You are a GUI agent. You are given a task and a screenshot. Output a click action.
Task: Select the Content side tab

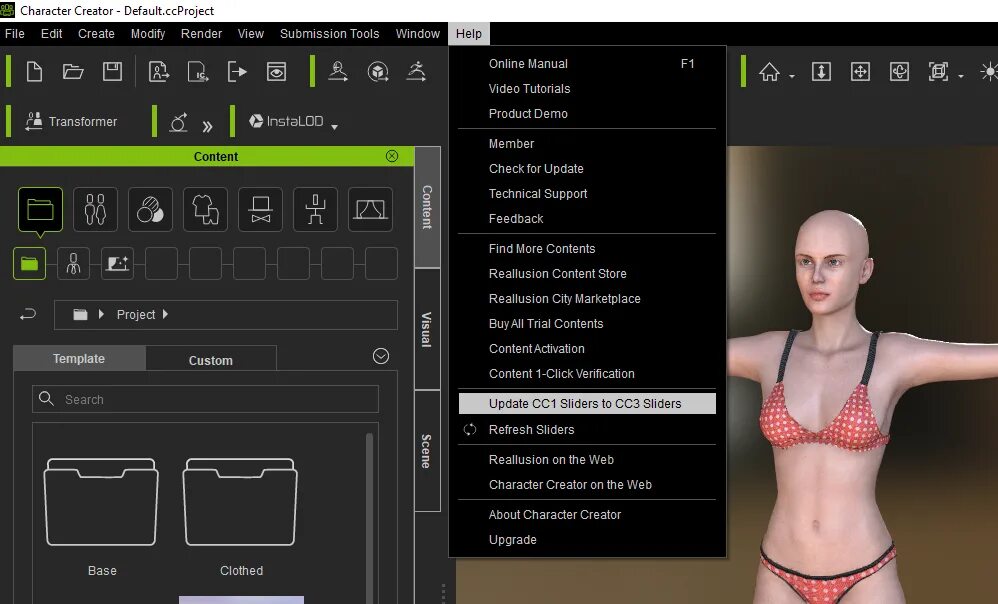coord(427,207)
